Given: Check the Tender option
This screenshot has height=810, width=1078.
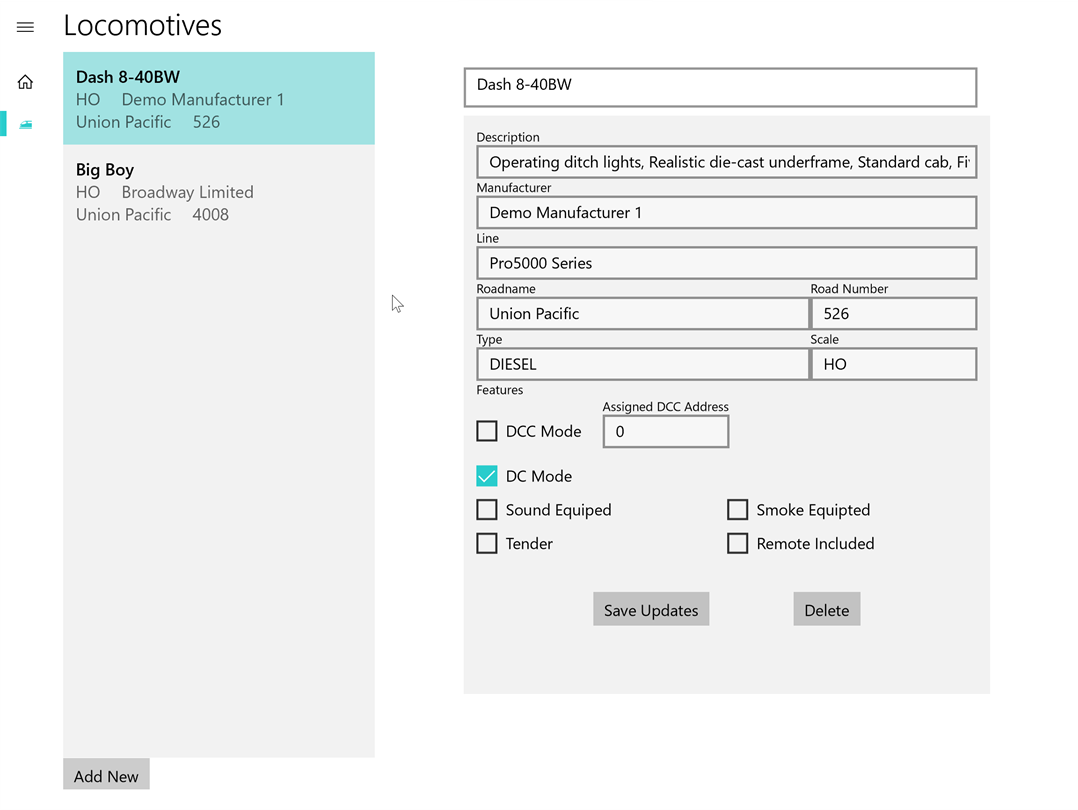Looking at the screenshot, I should [x=487, y=544].
